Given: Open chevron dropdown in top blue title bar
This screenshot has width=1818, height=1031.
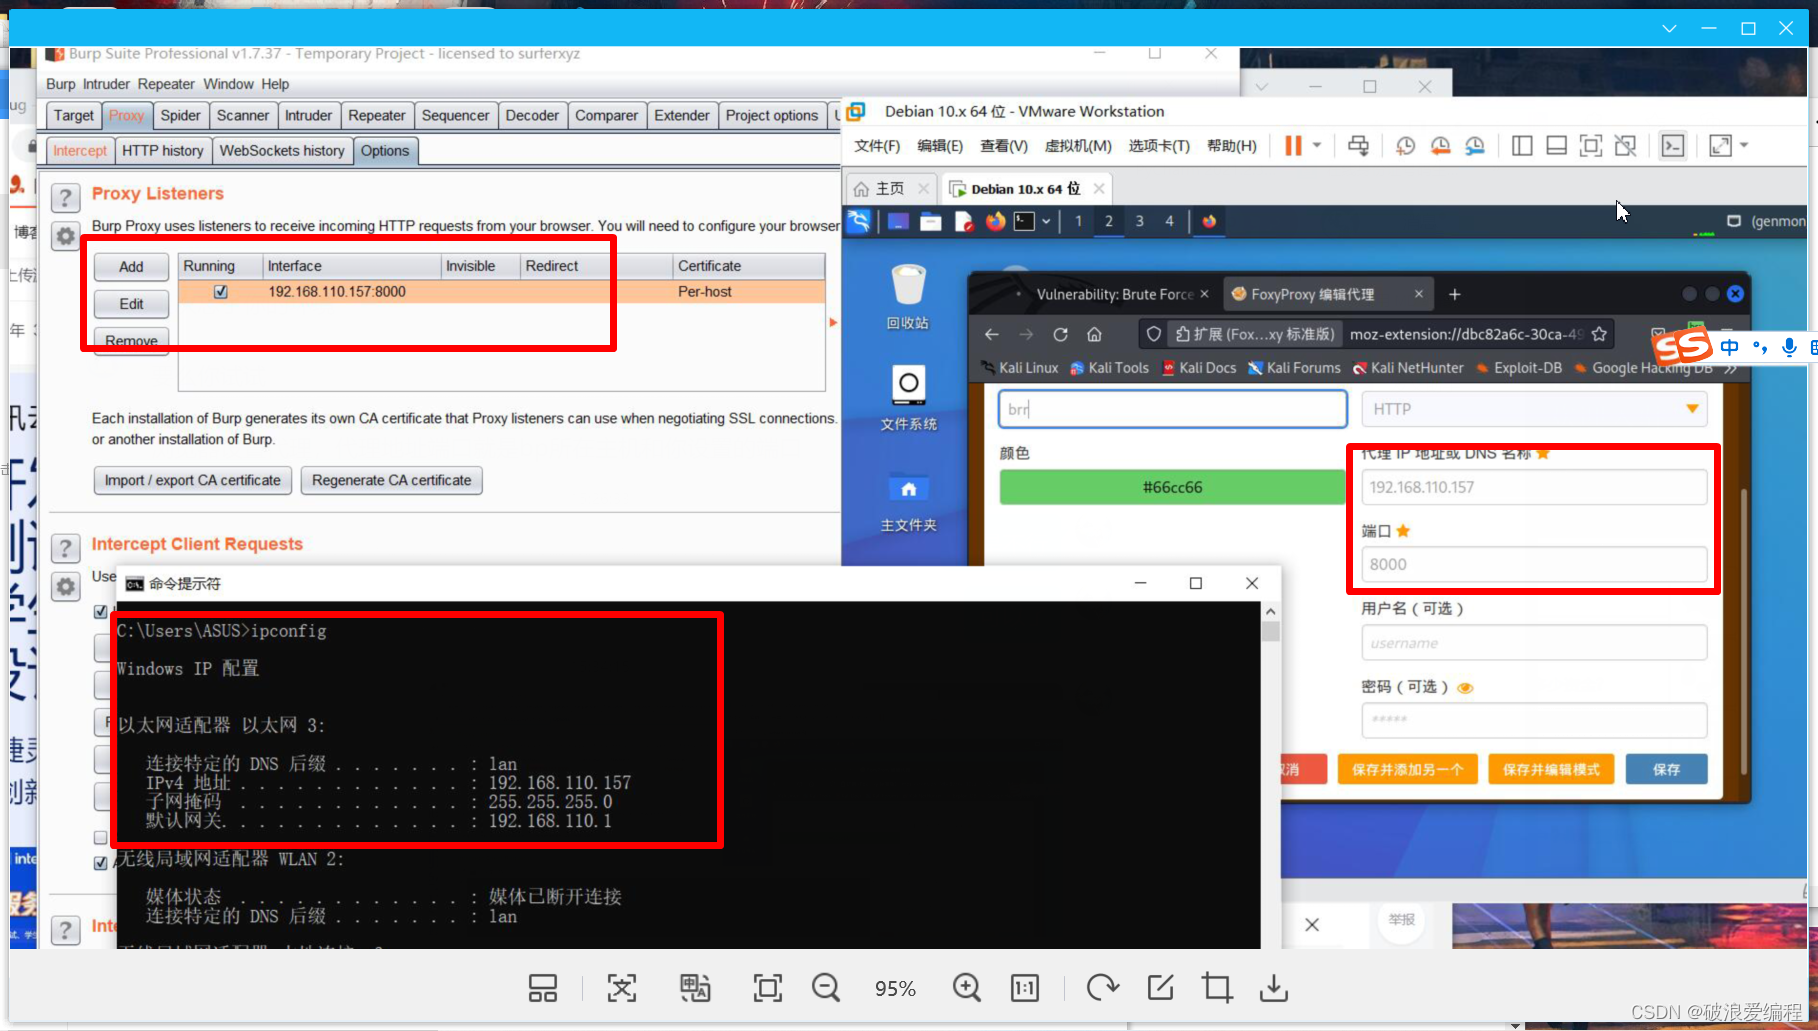Looking at the screenshot, I should pyautogui.click(x=1669, y=28).
